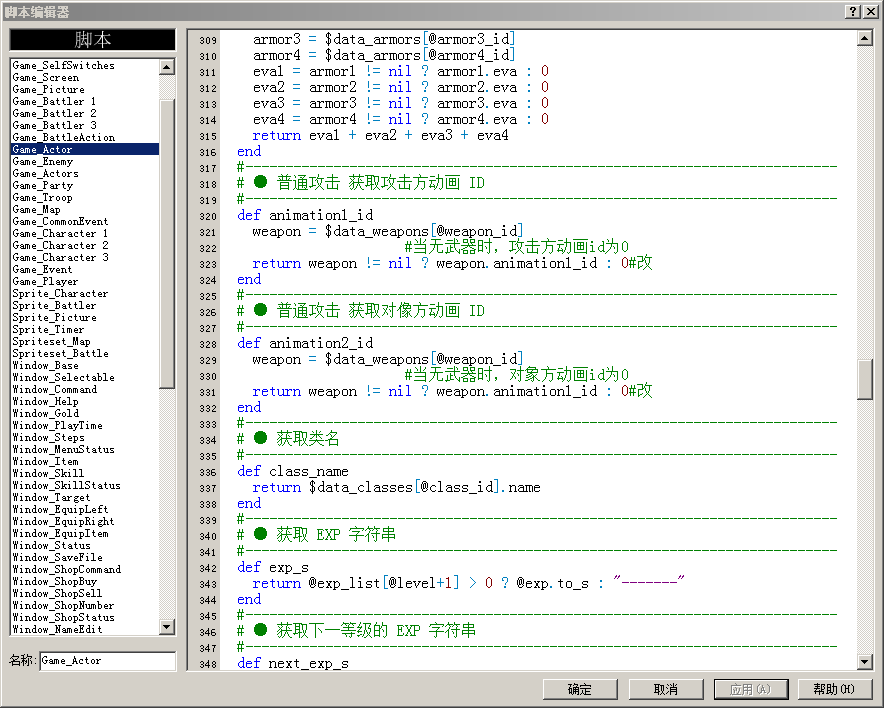Open help with the 帮助(H) button

pyautogui.click(x=835, y=689)
